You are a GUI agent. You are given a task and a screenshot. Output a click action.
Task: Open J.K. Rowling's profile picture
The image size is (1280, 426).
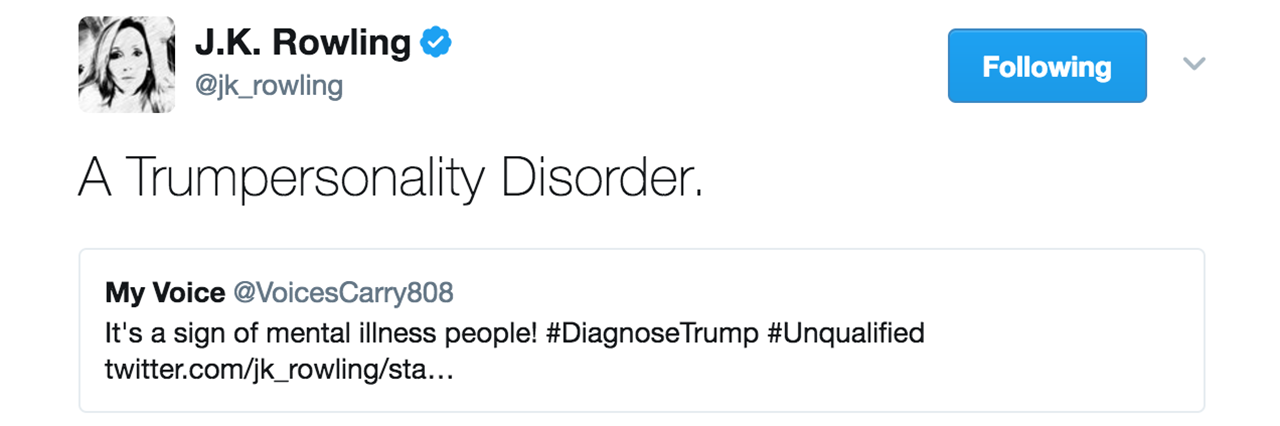pyautogui.click(x=127, y=65)
